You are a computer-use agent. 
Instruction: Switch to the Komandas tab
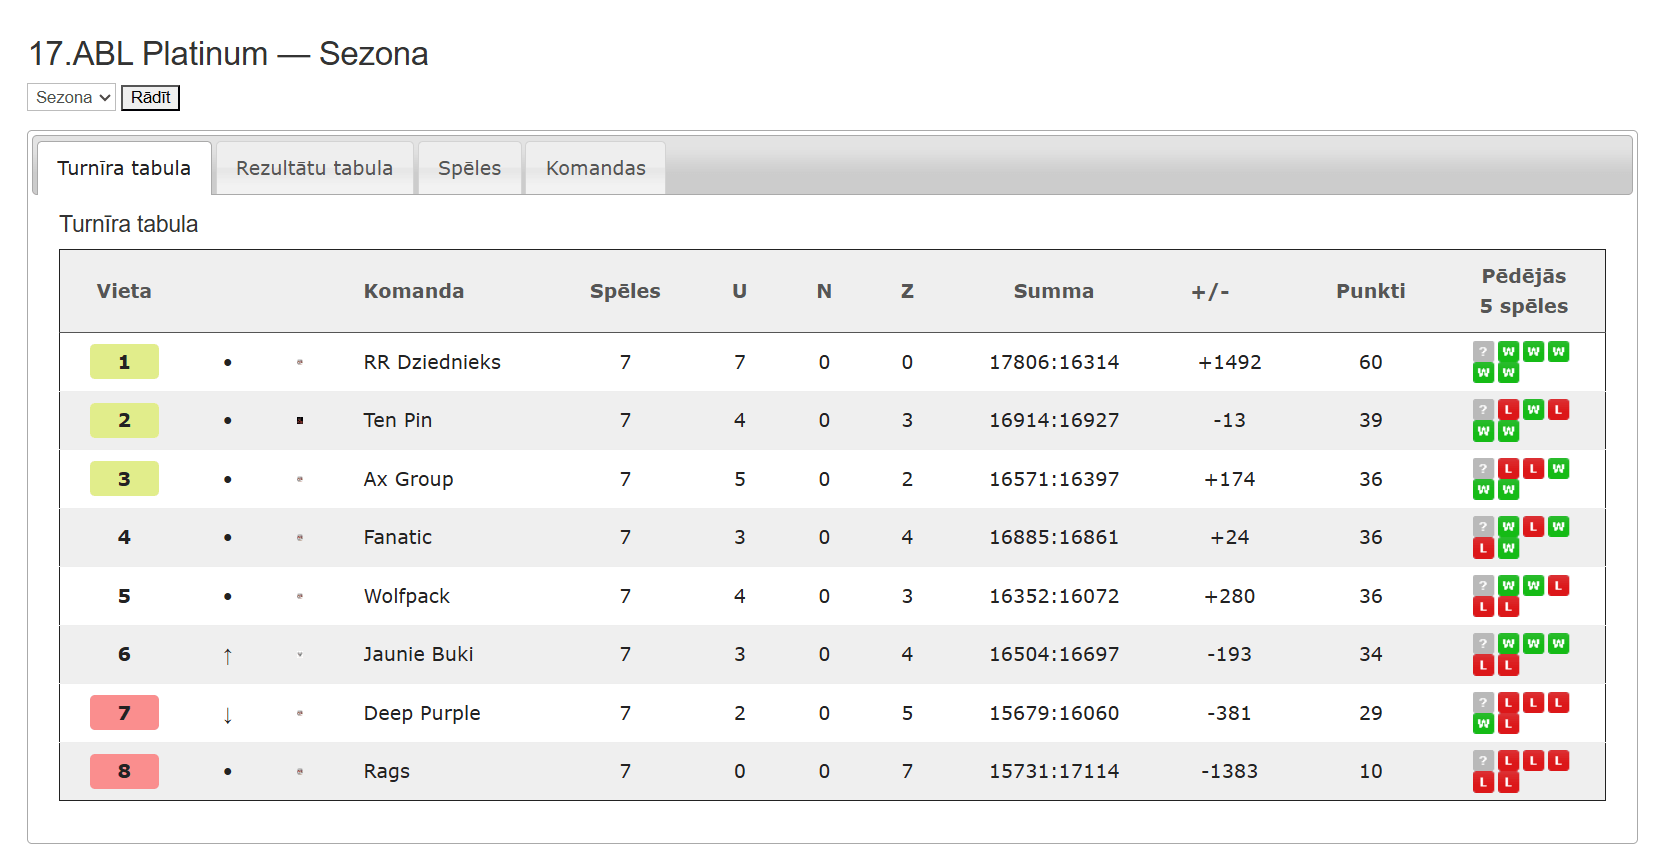[595, 168]
